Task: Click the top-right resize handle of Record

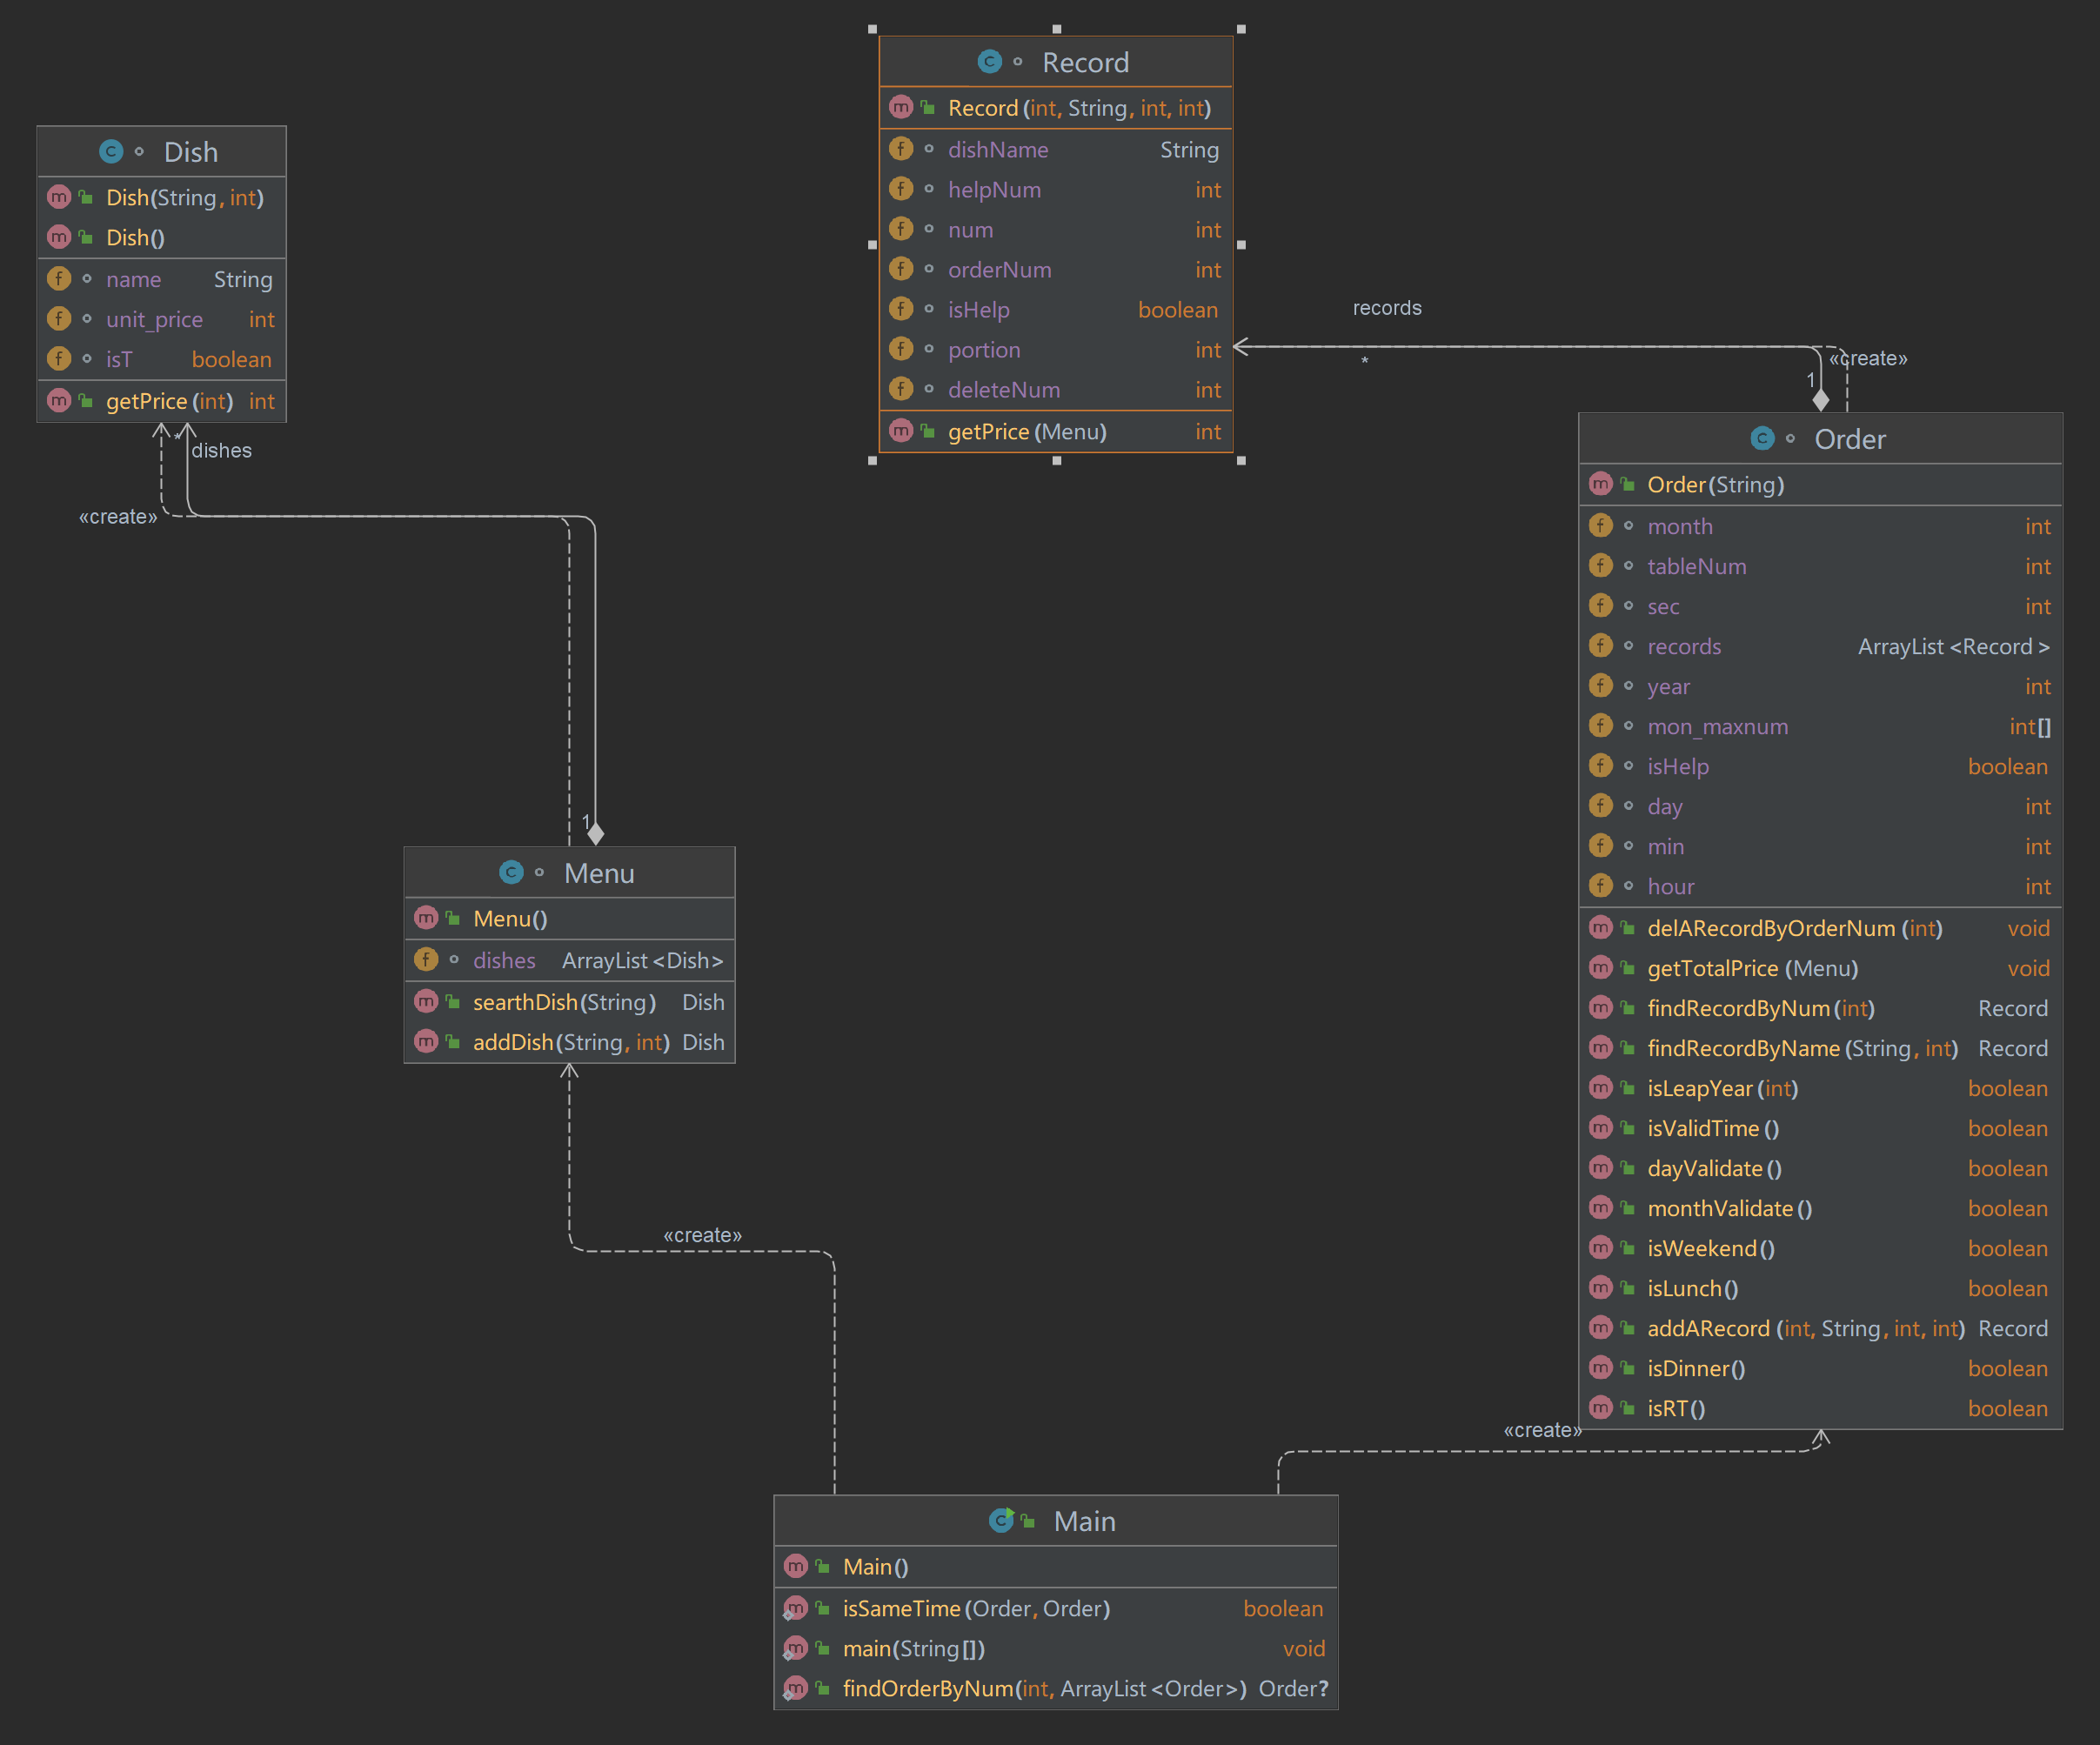Action: [x=1241, y=29]
